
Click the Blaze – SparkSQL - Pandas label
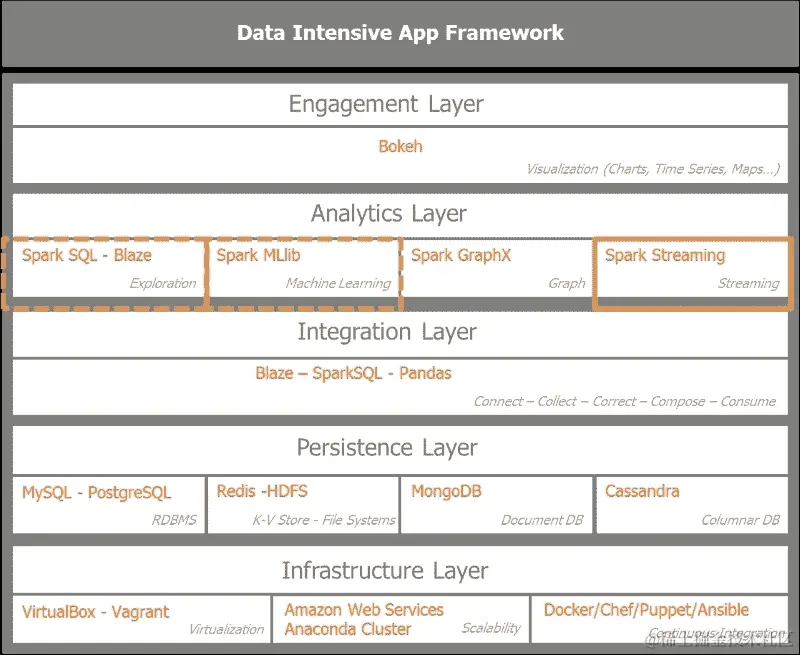coord(354,373)
